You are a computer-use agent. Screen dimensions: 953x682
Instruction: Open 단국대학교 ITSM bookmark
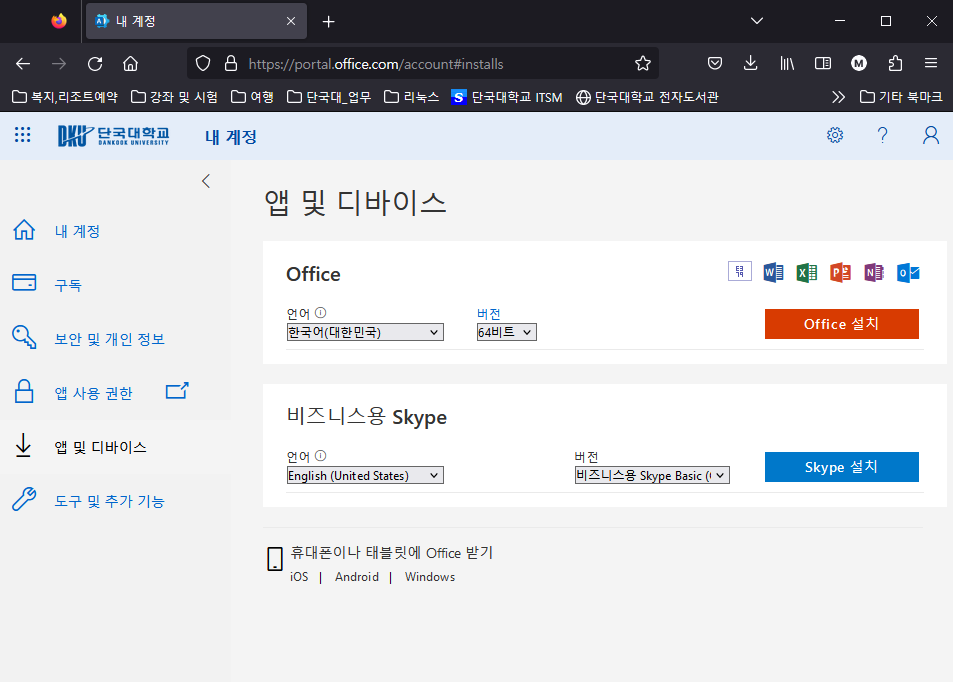[x=507, y=97]
